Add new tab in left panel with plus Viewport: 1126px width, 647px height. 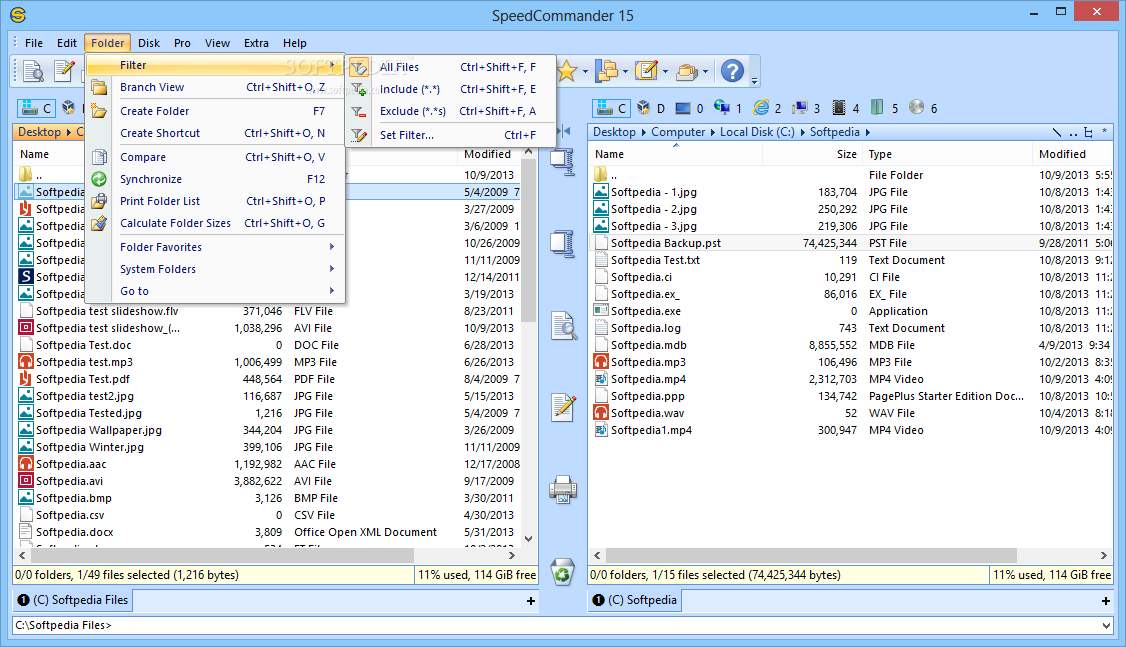(531, 601)
